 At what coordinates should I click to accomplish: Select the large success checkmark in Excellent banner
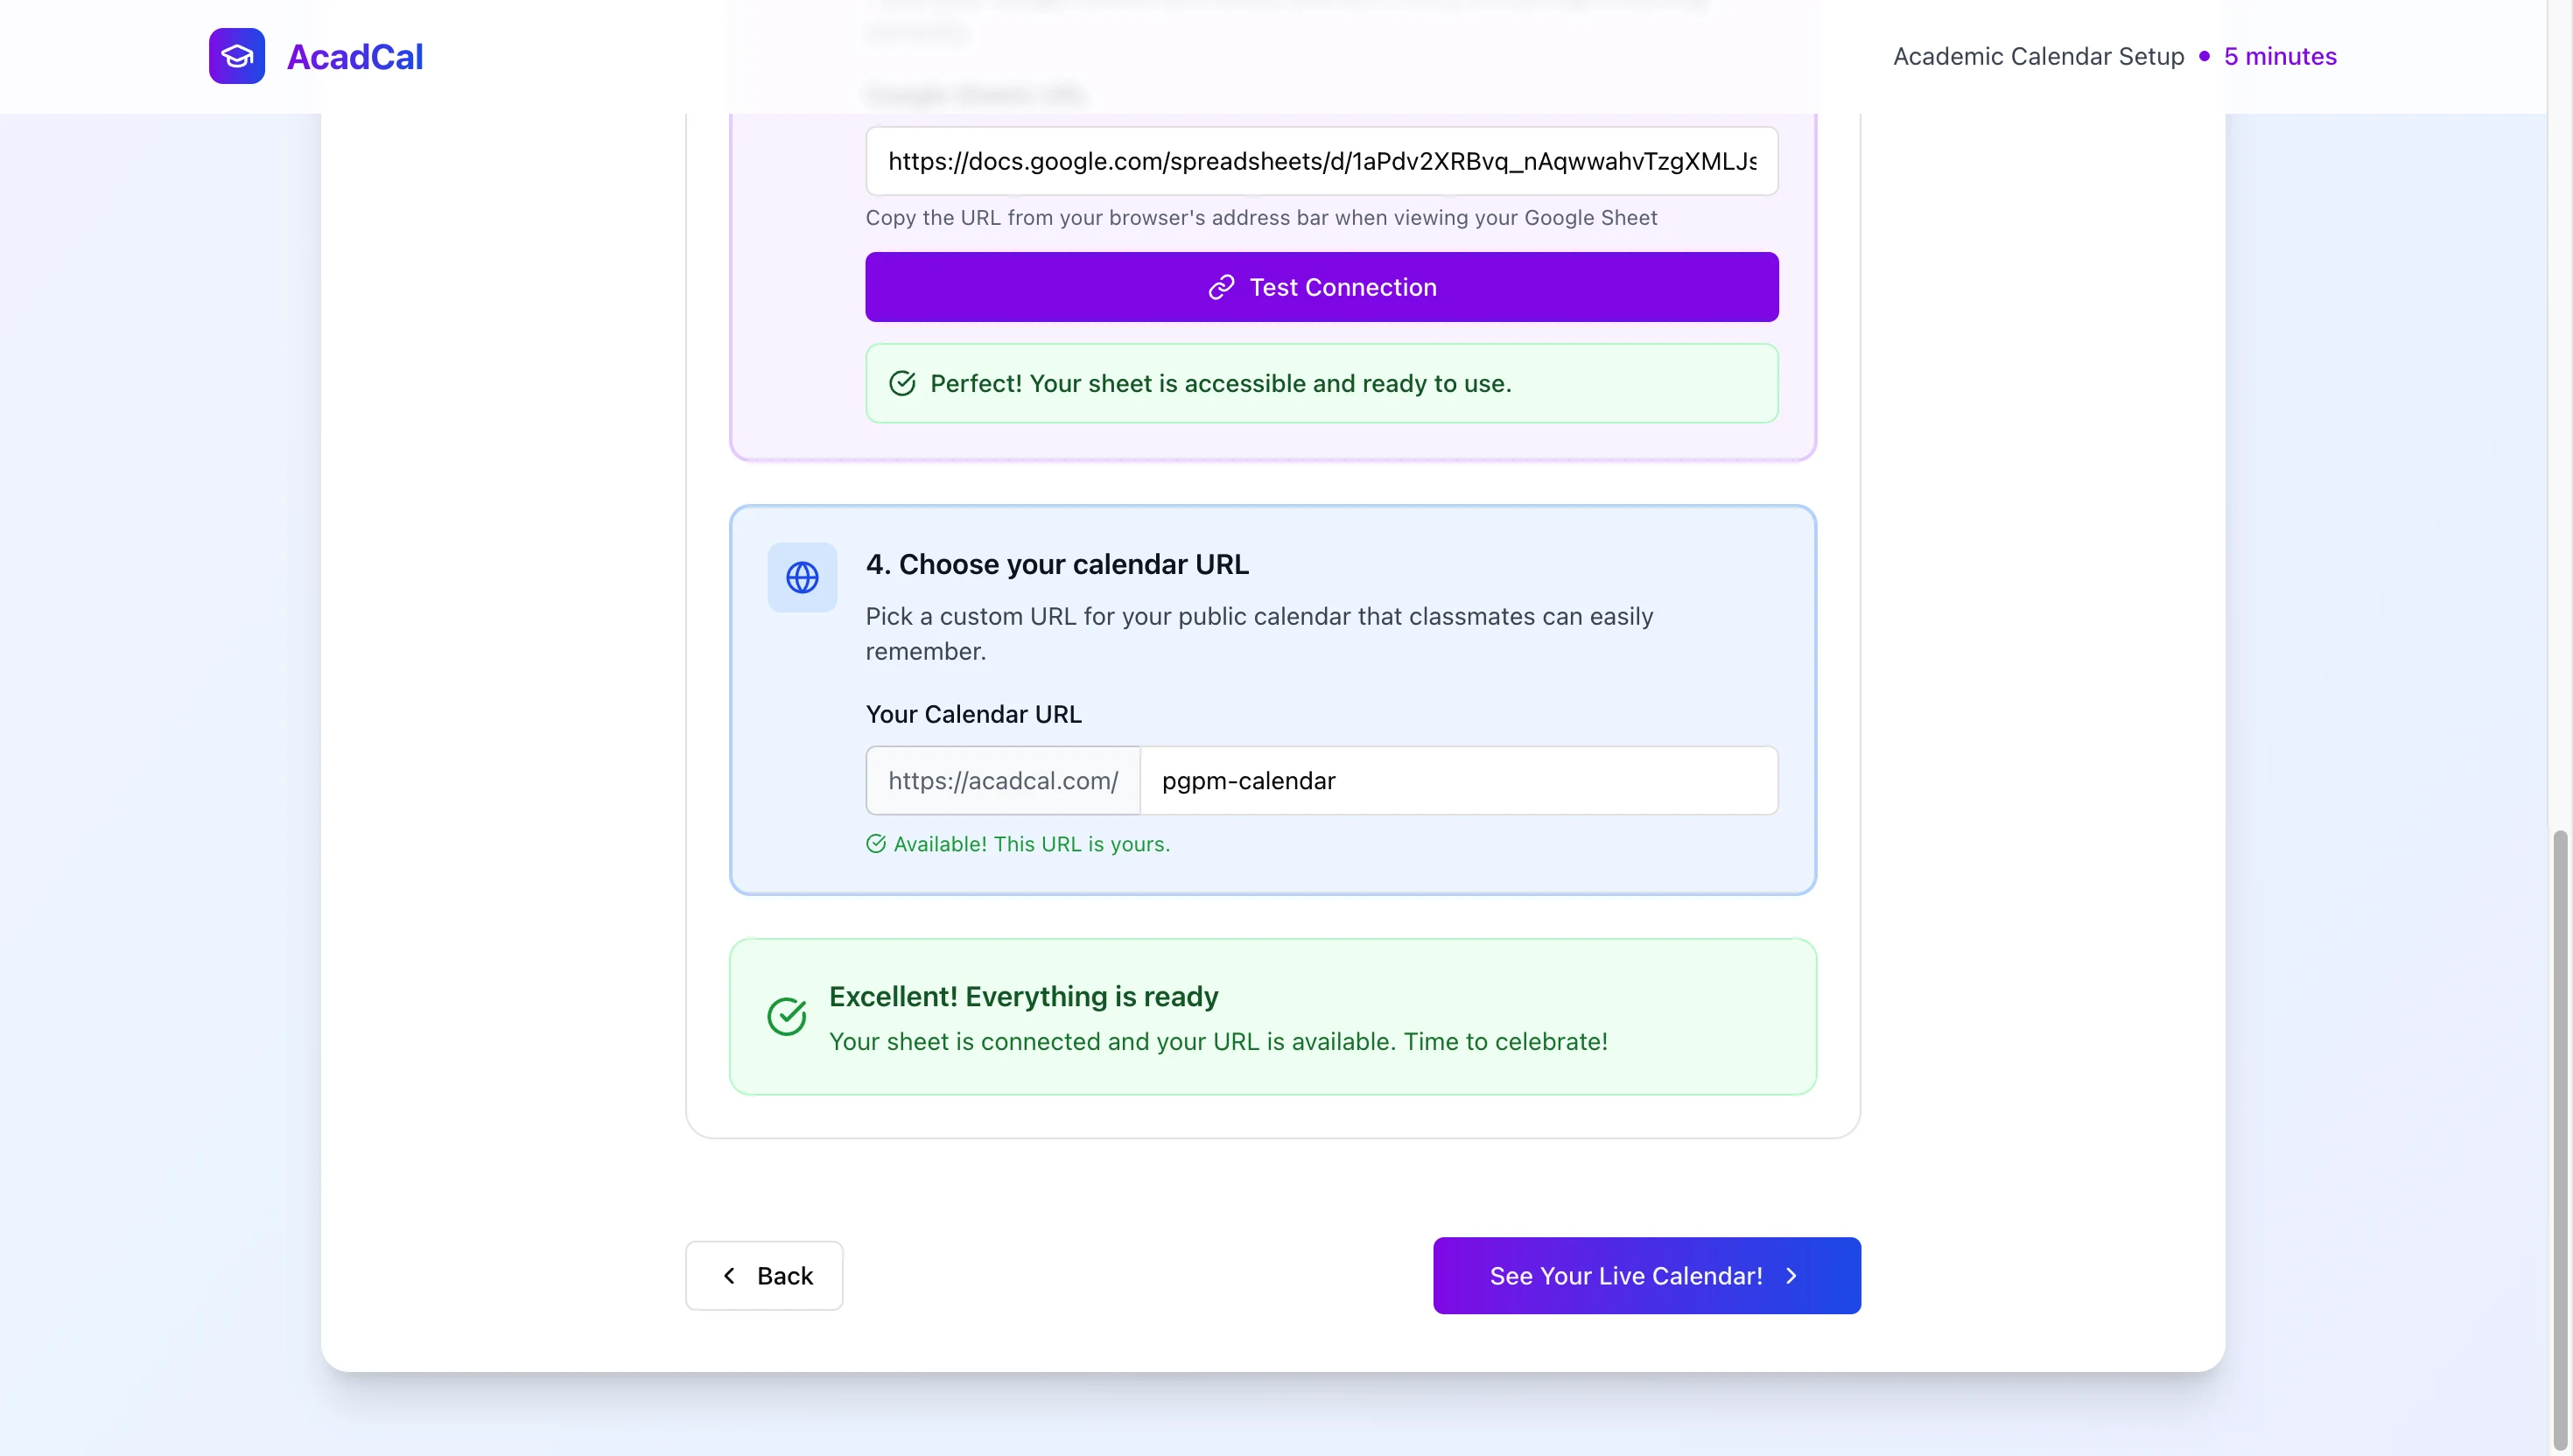[786, 1016]
